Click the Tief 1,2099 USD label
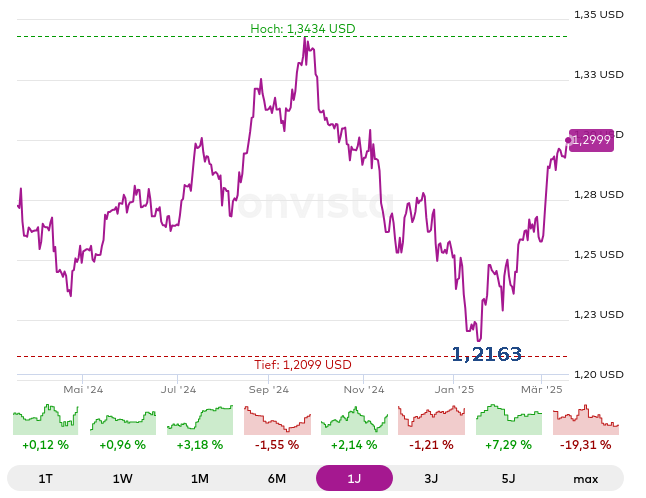646x498 pixels. (x=302, y=365)
